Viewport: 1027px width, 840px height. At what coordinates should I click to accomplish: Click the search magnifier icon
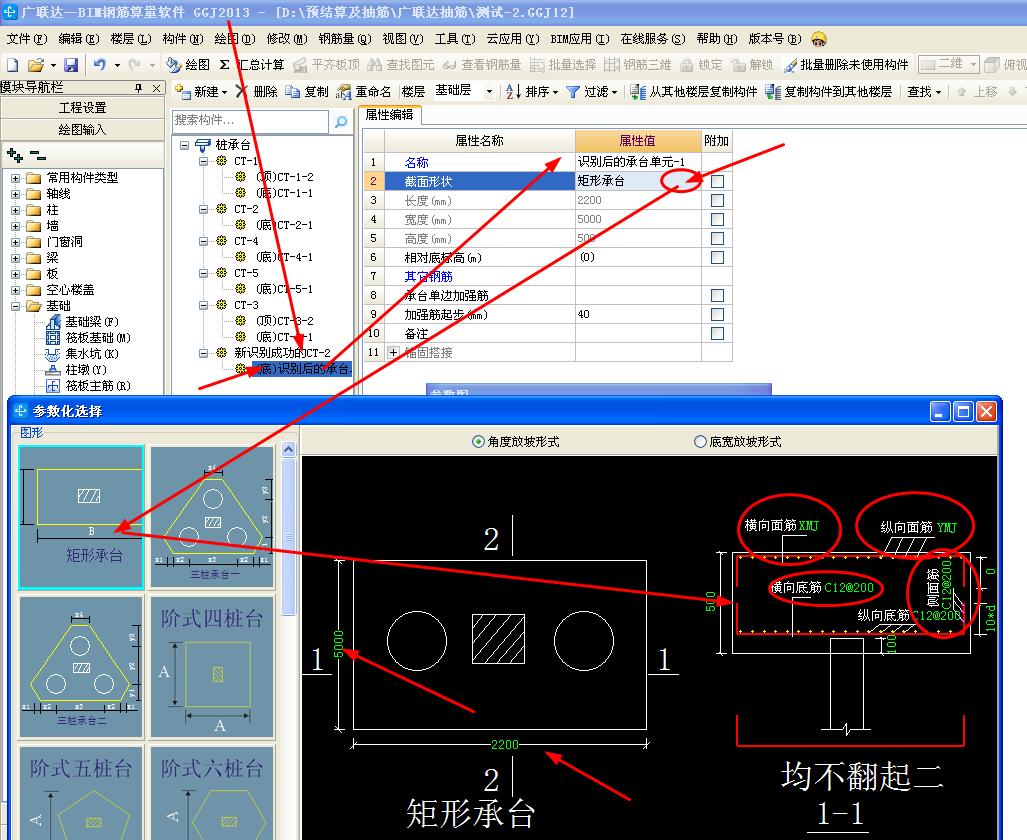tap(341, 122)
